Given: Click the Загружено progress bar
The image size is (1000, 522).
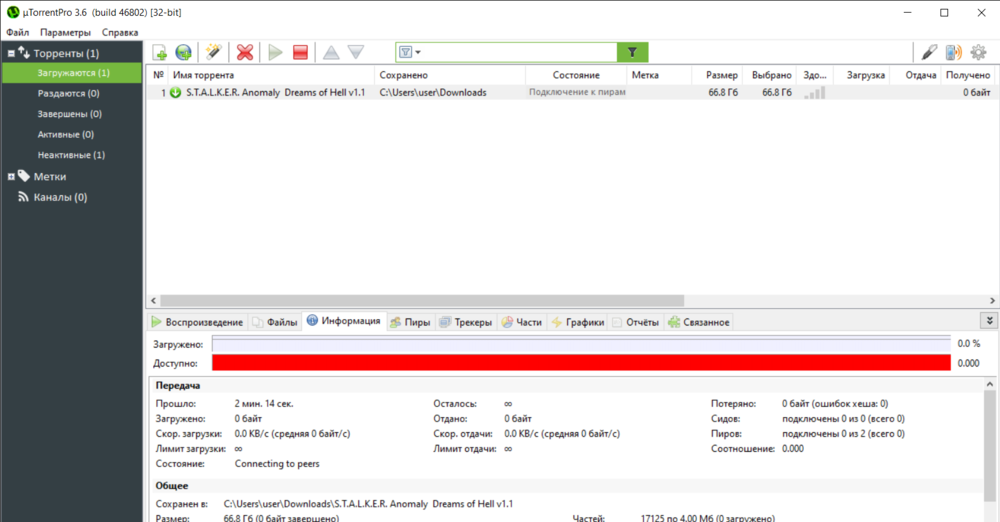Looking at the screenshot, I should [581, 344].
